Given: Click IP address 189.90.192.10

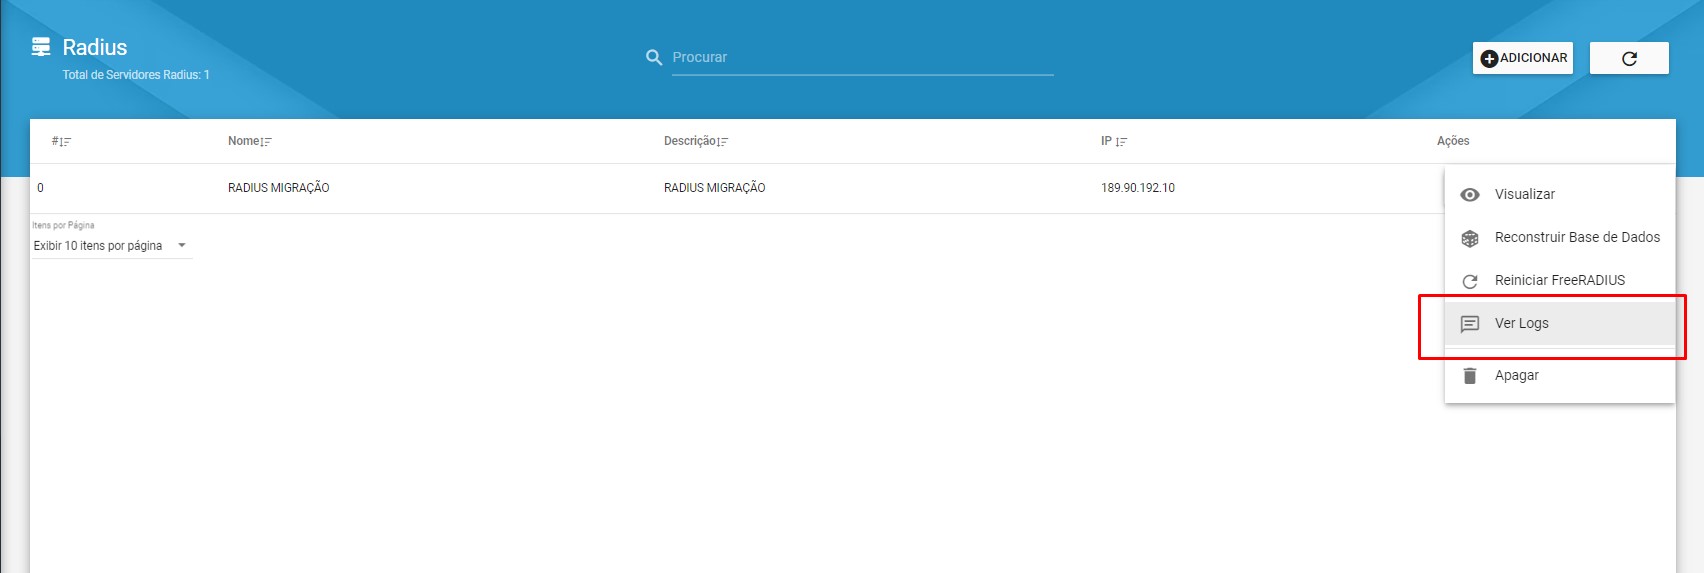Looking at the screenshot, I should click(x=1138, y=188).
